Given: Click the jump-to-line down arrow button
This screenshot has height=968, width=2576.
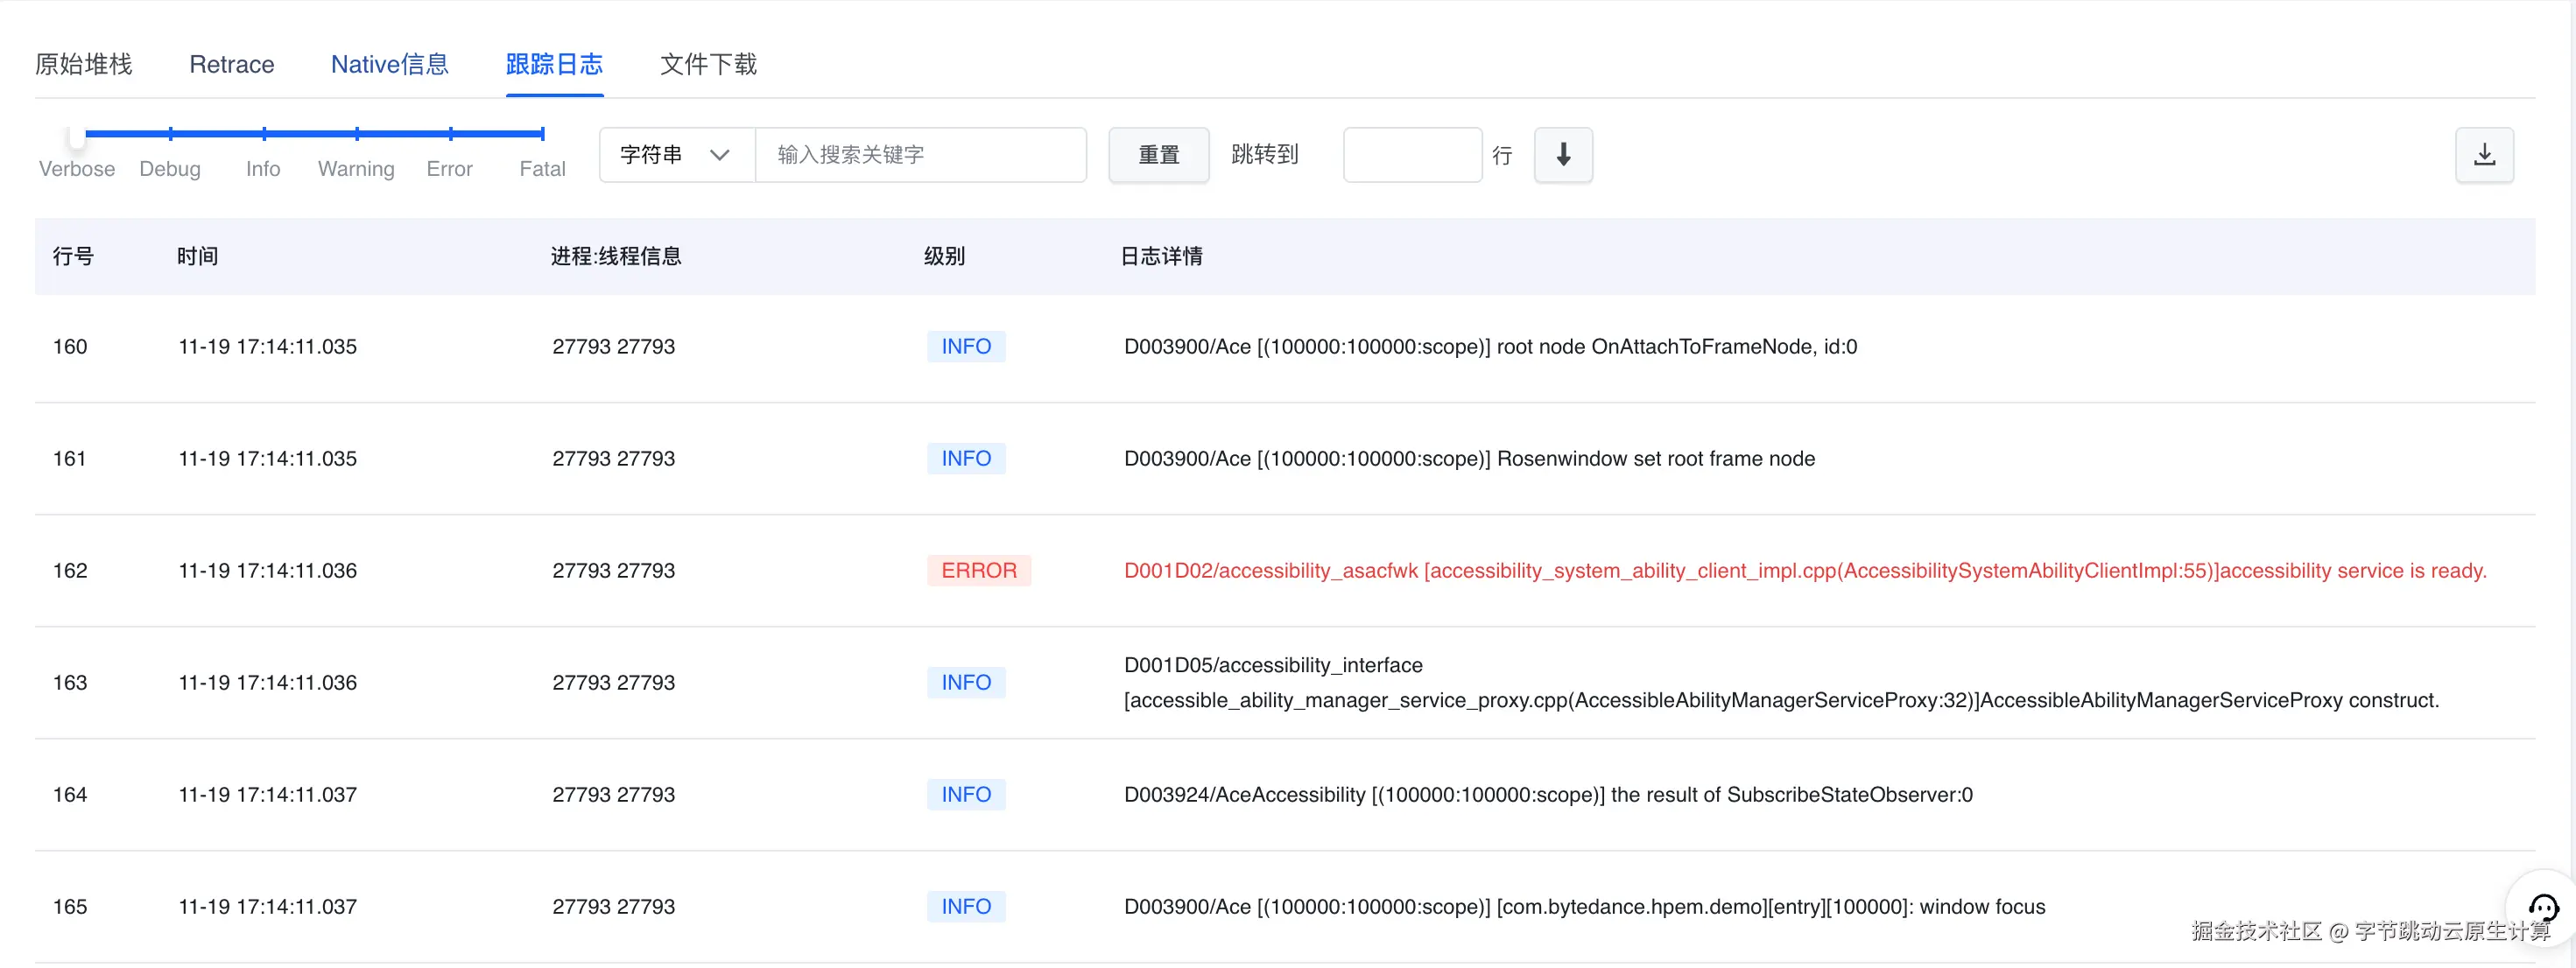Looking at the screenshot, I should (1563, 155).
